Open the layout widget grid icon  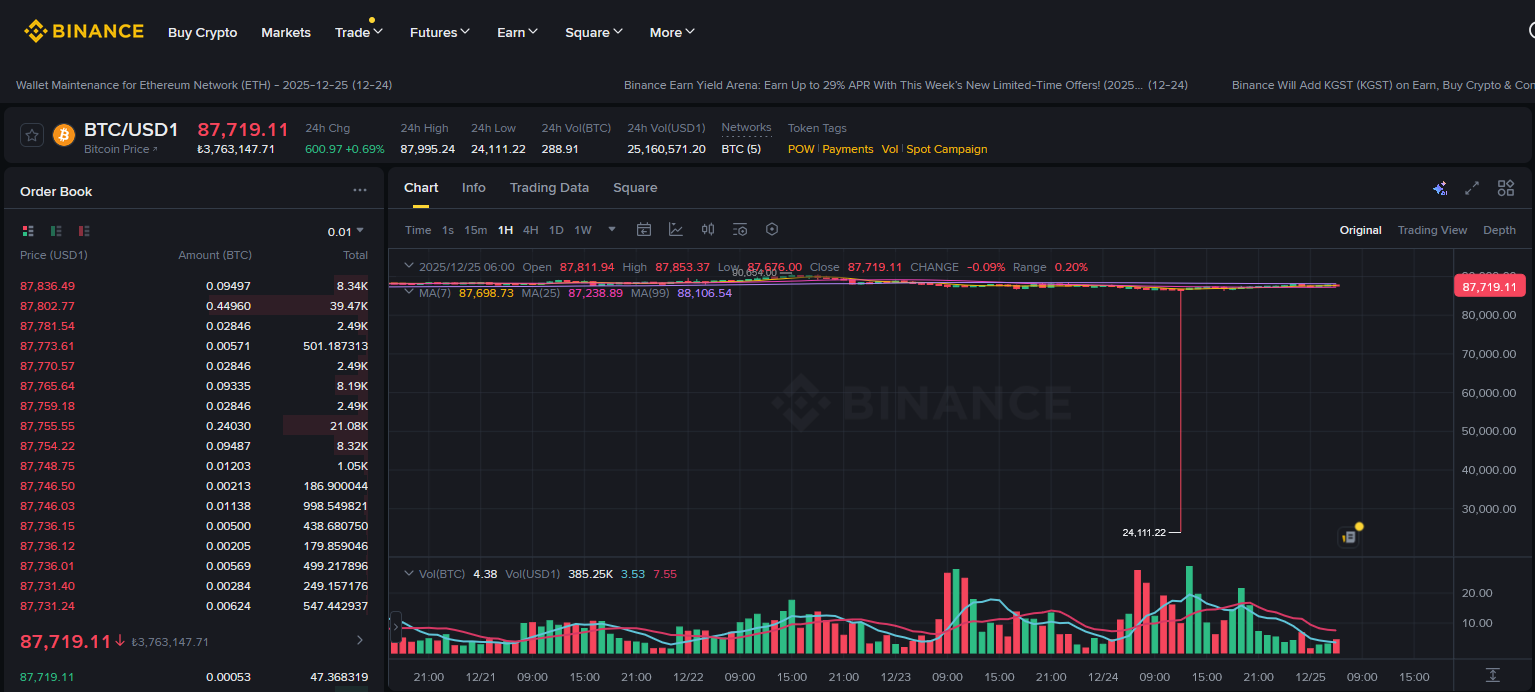tap(1505, 187)
